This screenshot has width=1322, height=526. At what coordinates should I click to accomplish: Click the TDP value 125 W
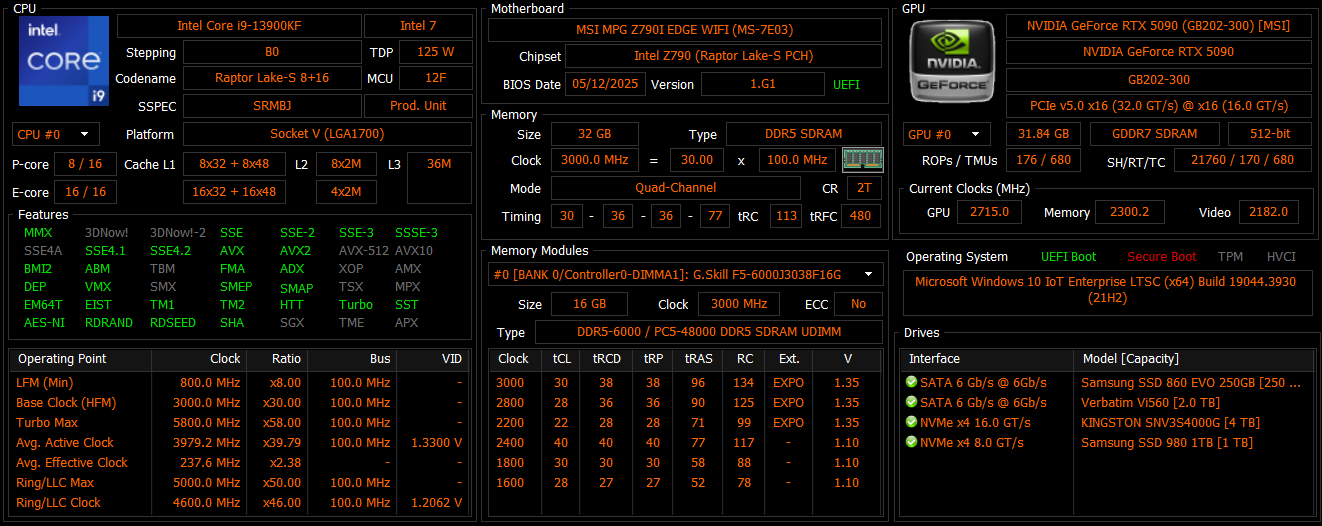[435, 52]
